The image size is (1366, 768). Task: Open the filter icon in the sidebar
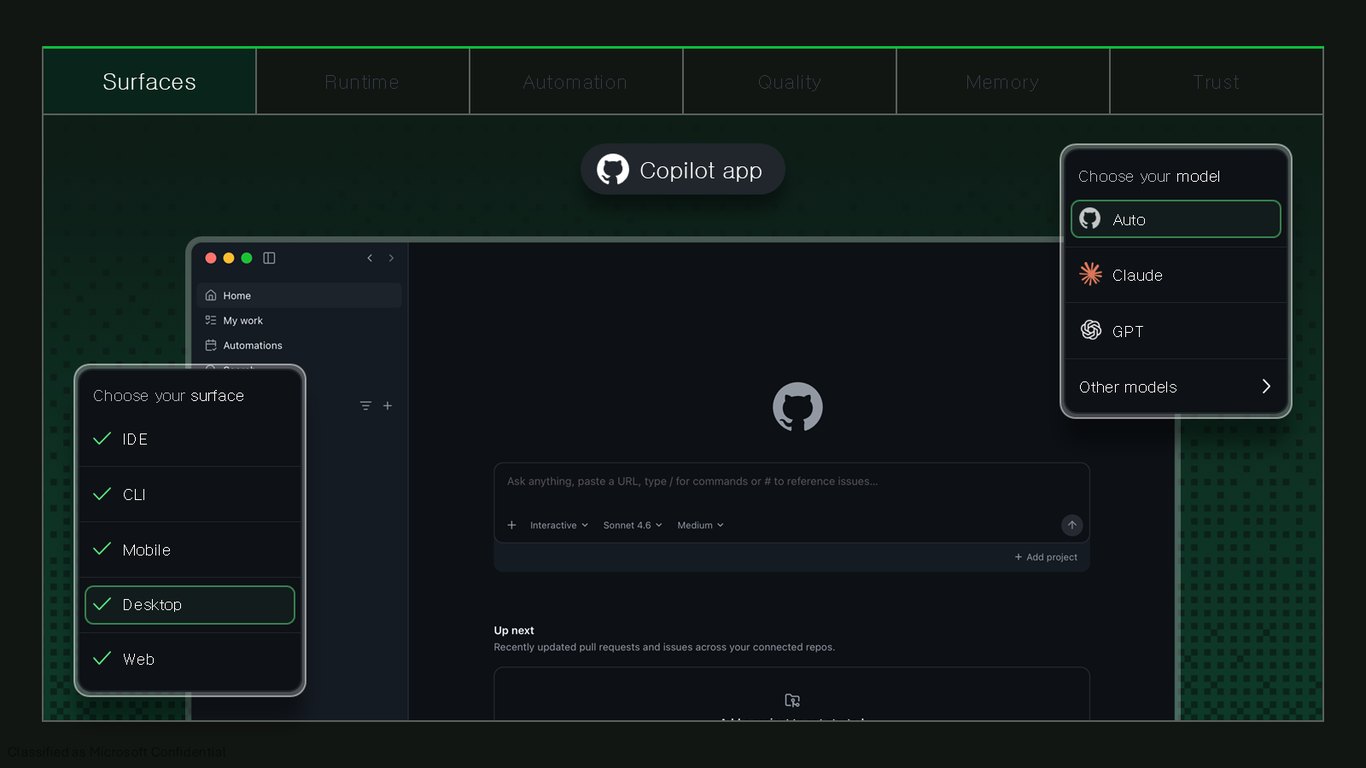(x=366, y=406)
